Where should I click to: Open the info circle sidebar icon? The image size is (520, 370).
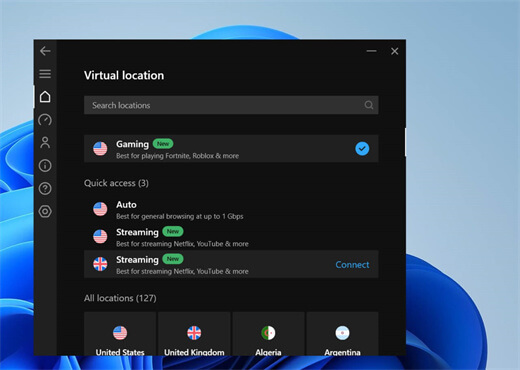pos(45,166)
